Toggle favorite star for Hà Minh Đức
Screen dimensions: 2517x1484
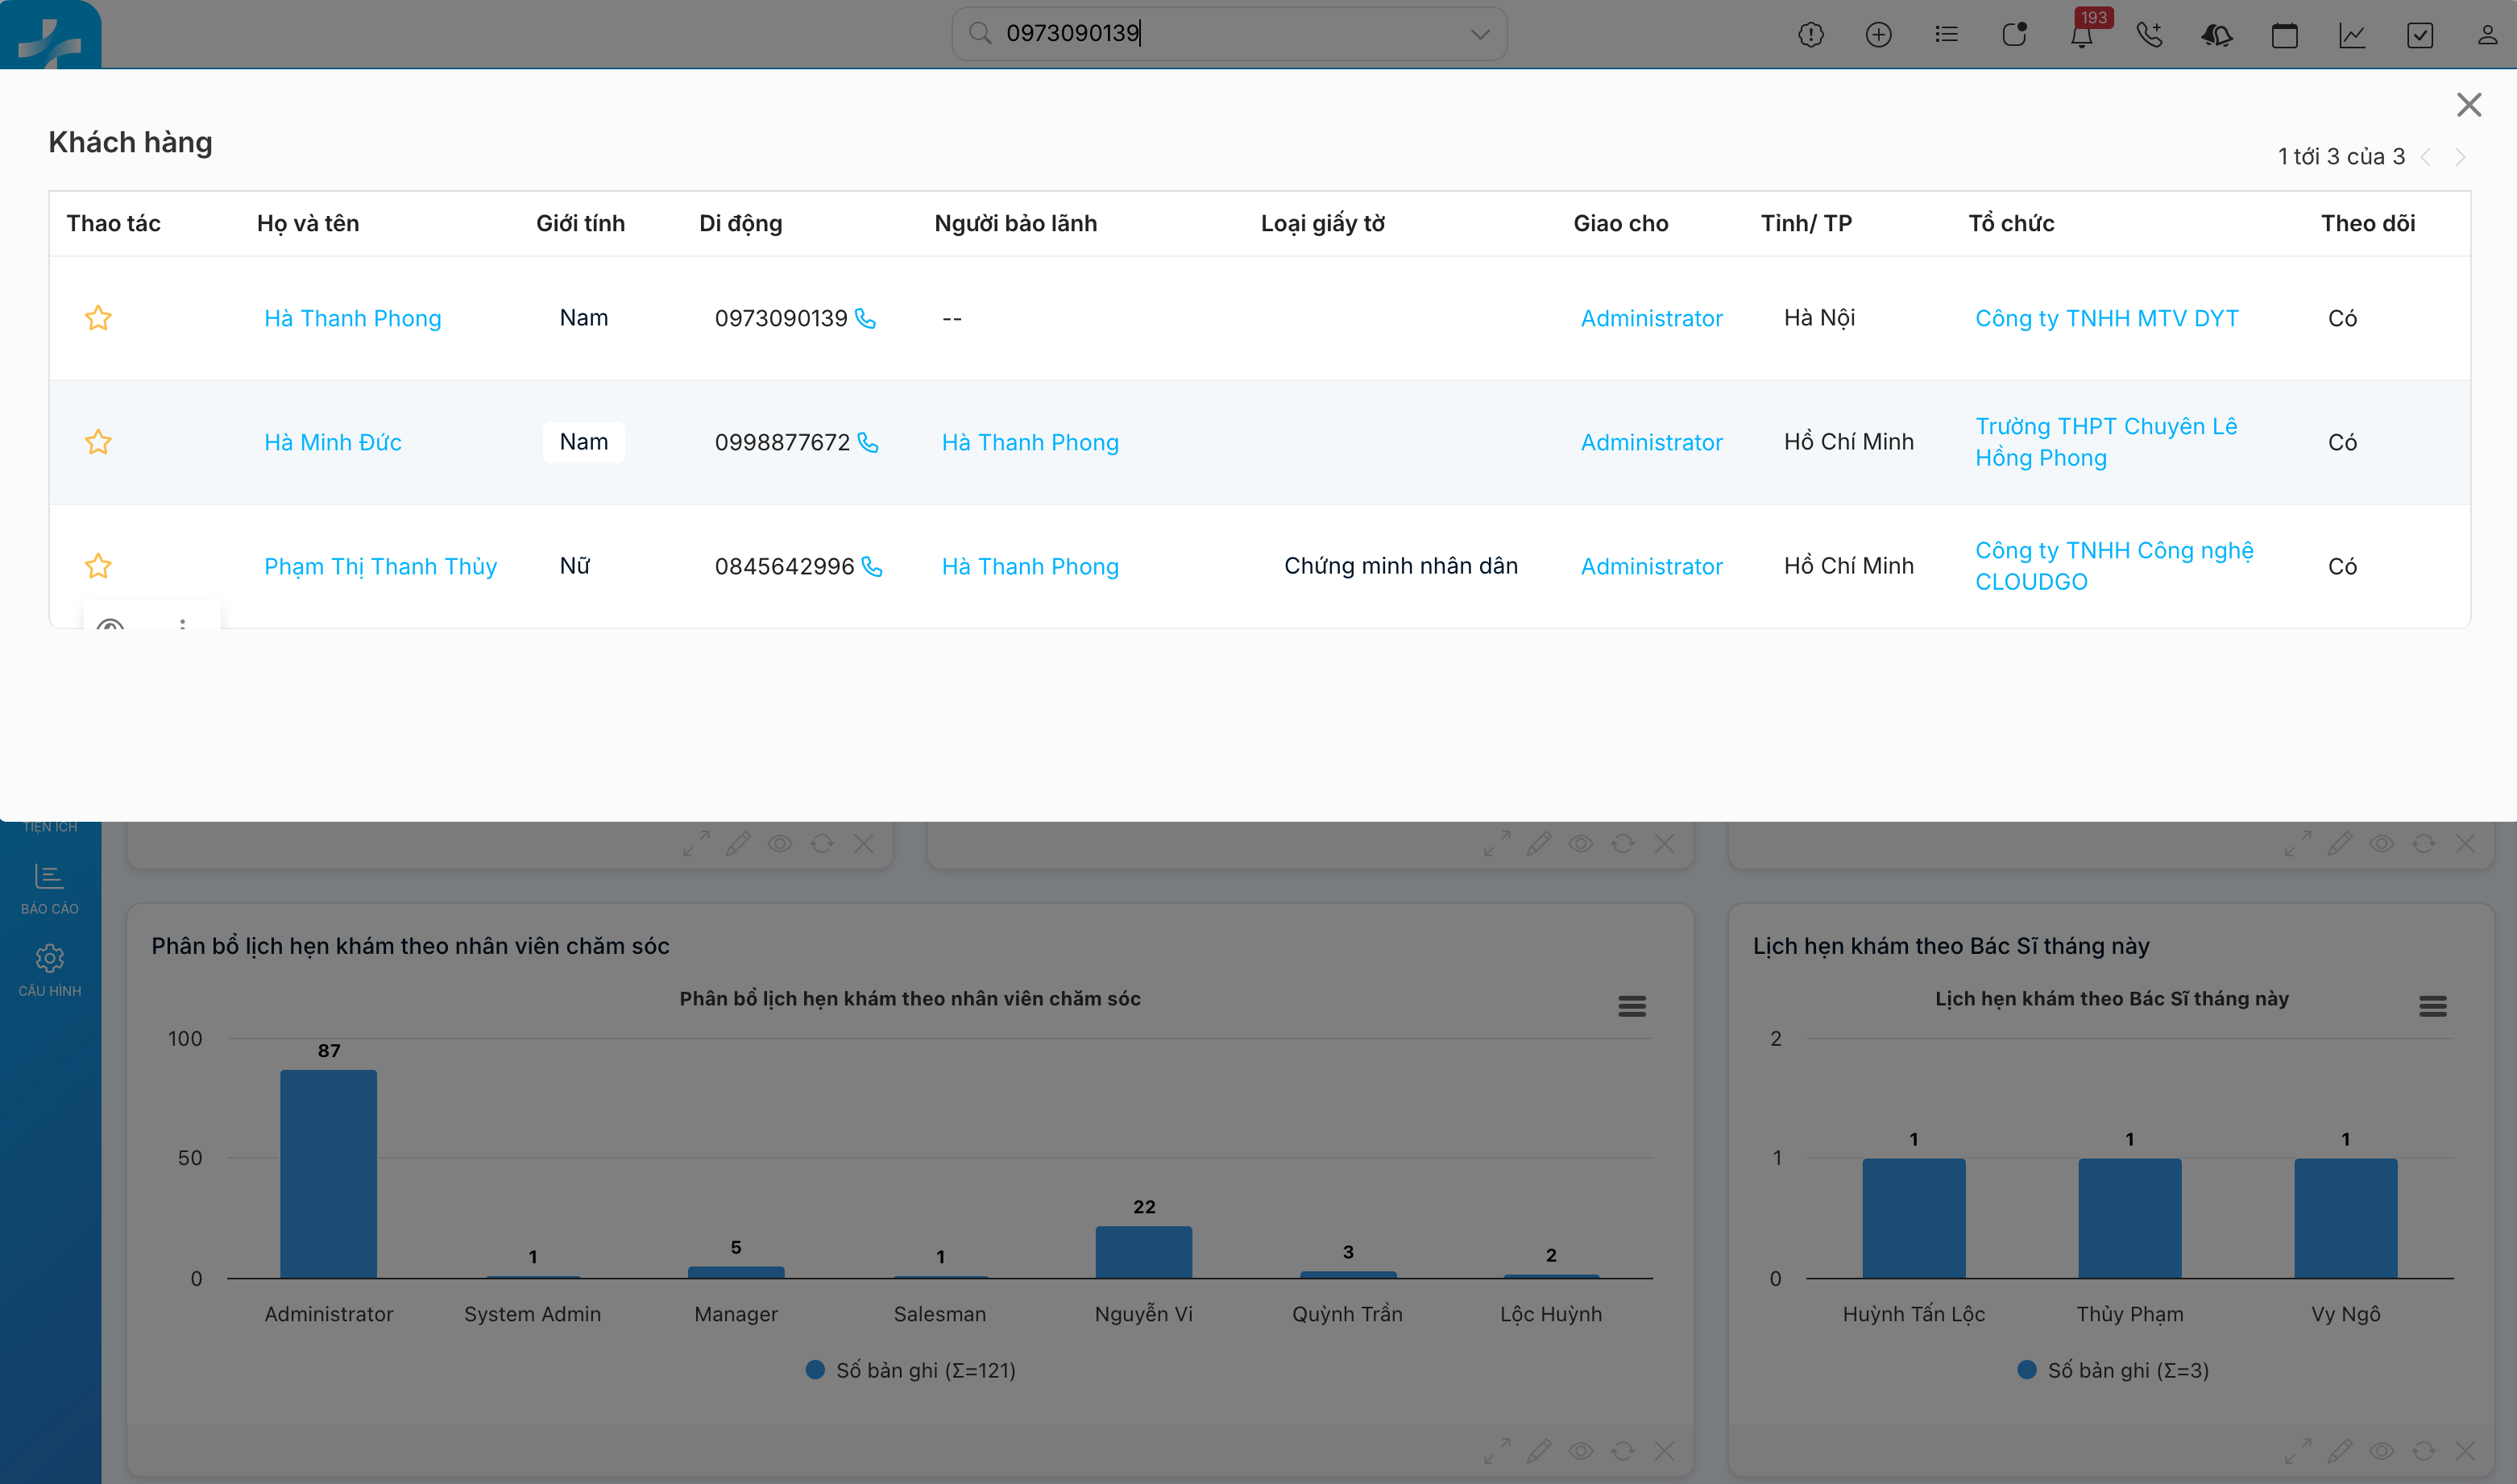click(98, 442)
